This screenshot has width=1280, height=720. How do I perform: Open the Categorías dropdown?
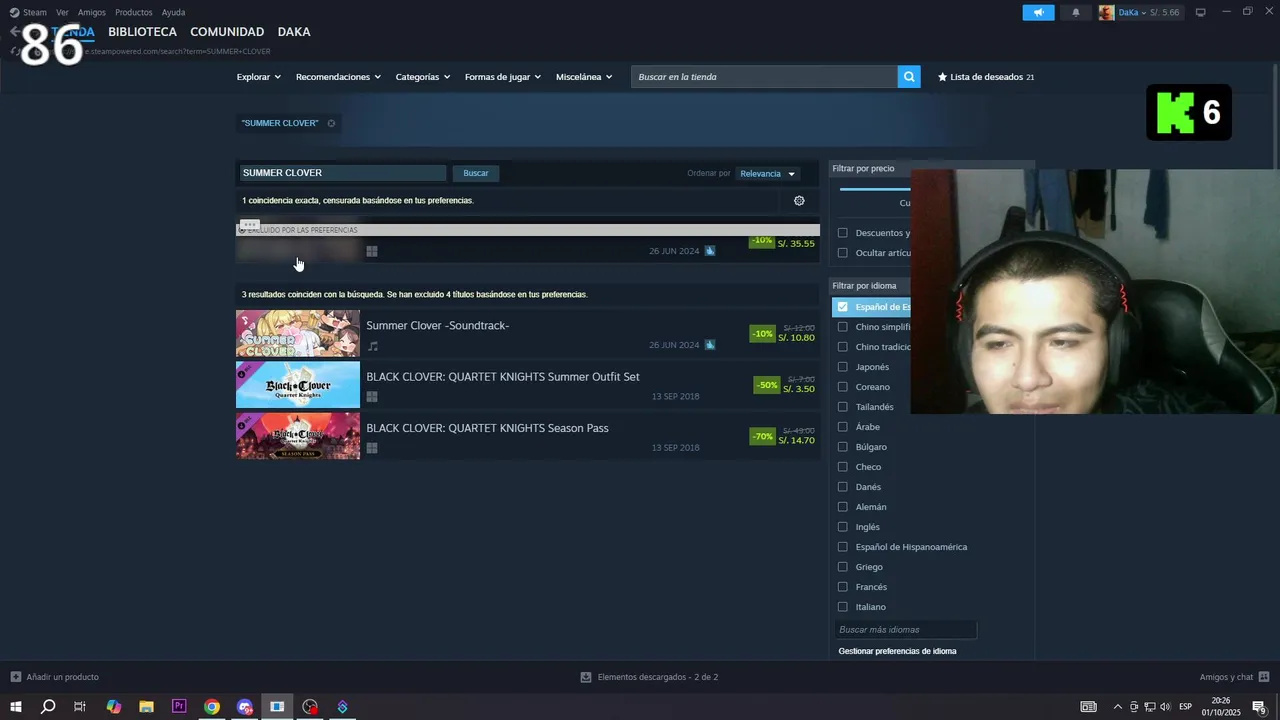click(423, 77)
